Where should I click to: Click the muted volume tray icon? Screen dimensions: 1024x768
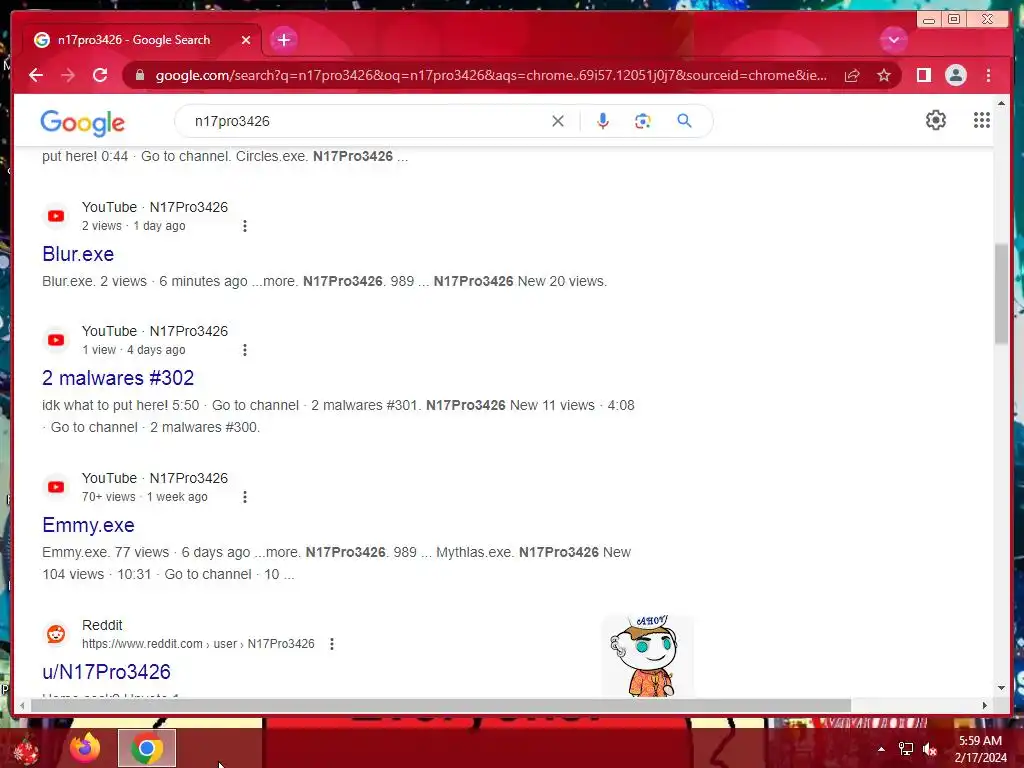[x=930, y=749]
